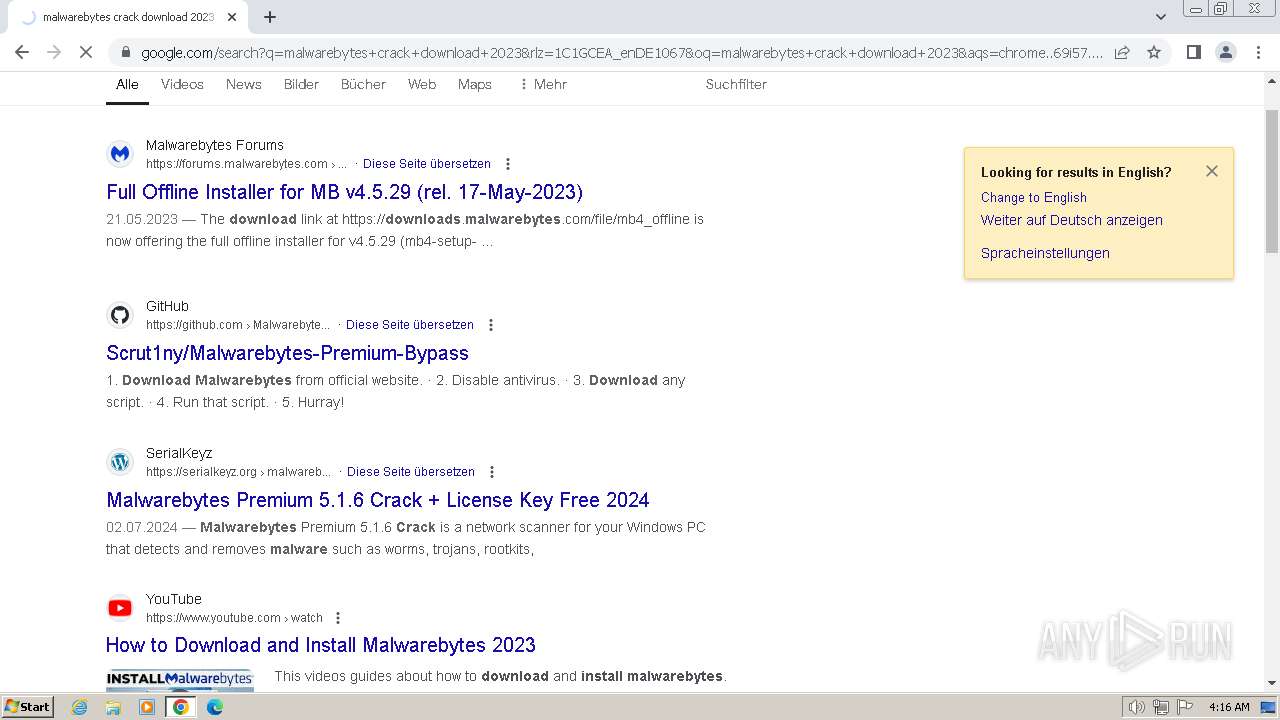Open Microsoft Edge from taskbar

pos(215,707)
